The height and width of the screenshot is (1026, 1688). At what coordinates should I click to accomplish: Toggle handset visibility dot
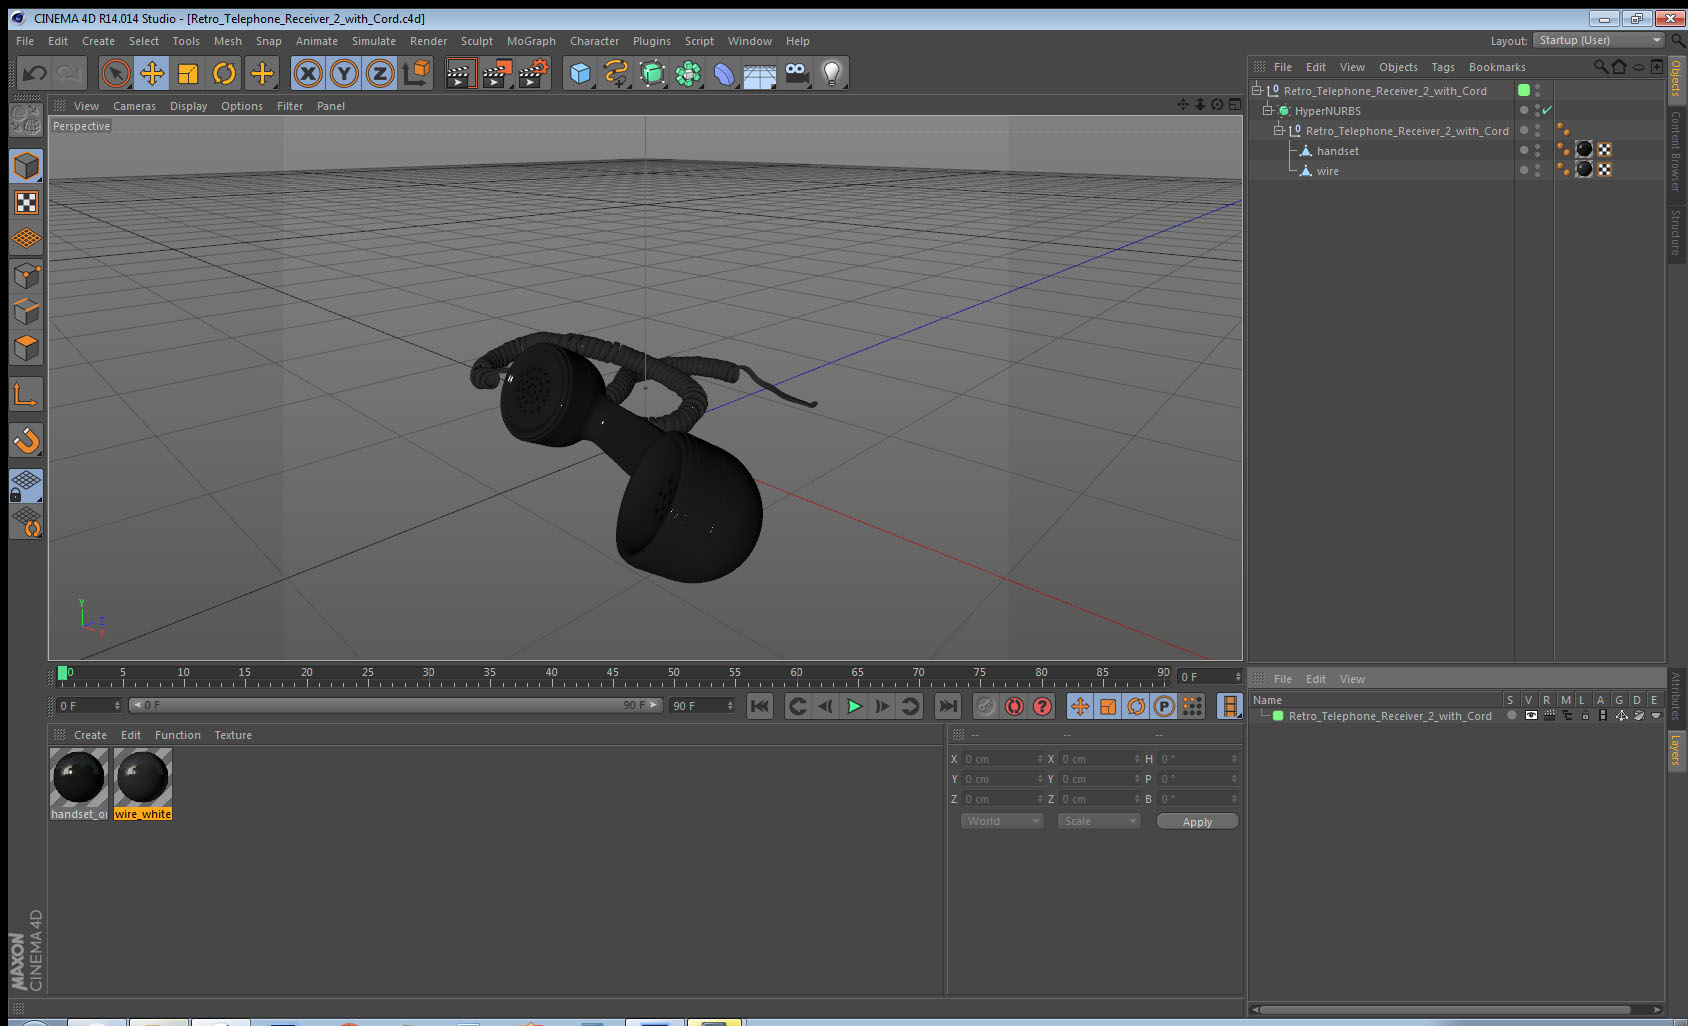click(x=1524, y=149)
